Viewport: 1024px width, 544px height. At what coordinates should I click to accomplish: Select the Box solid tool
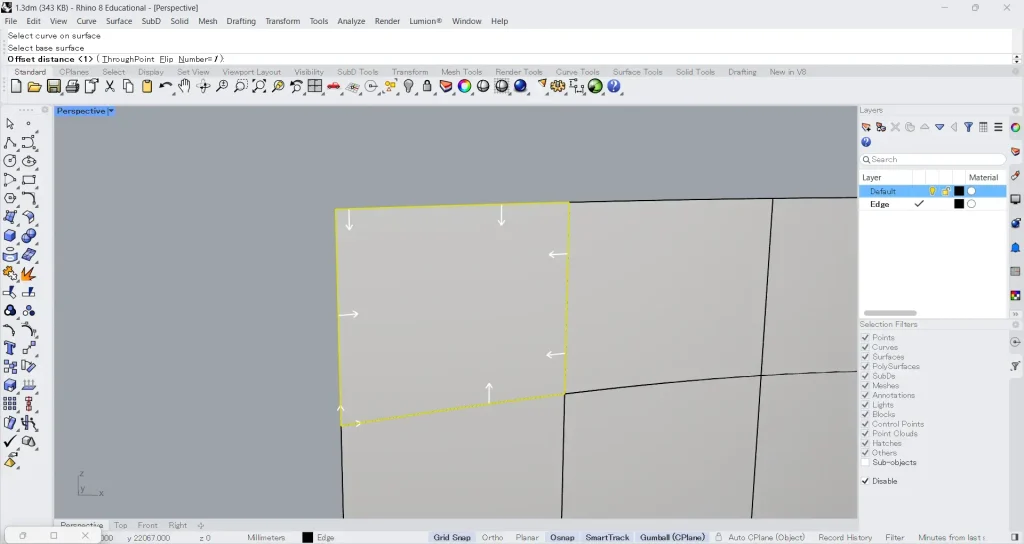tap(10, 236)
